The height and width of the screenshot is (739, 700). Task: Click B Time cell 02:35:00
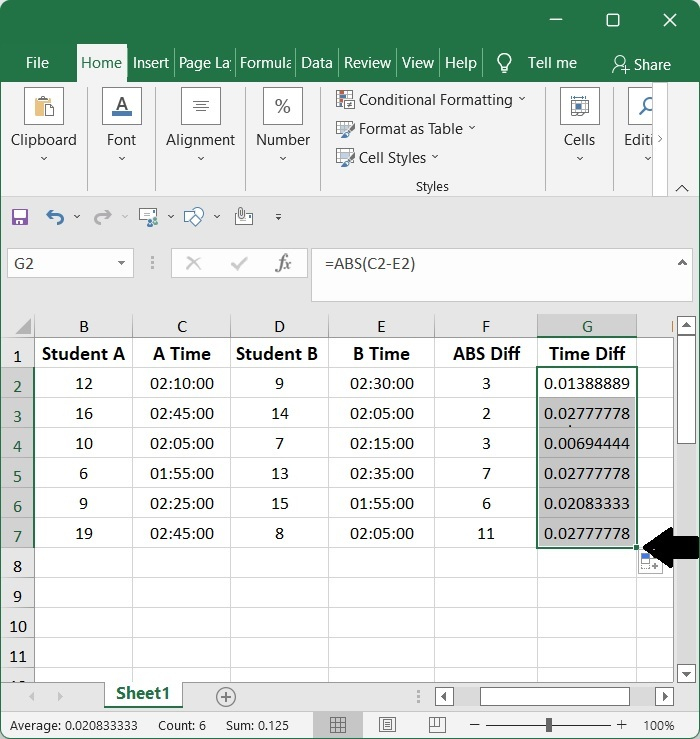point(381,473)
